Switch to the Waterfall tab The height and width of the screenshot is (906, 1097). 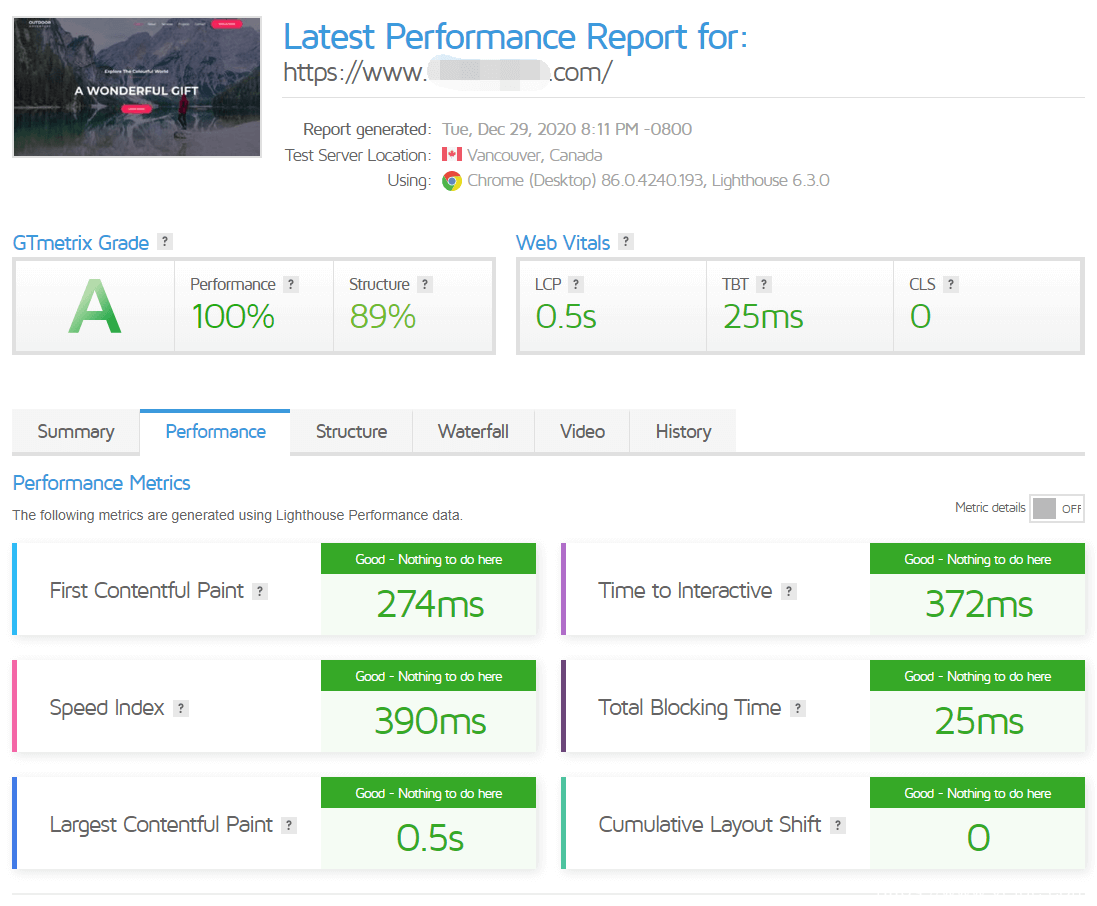tap(473, 431)
